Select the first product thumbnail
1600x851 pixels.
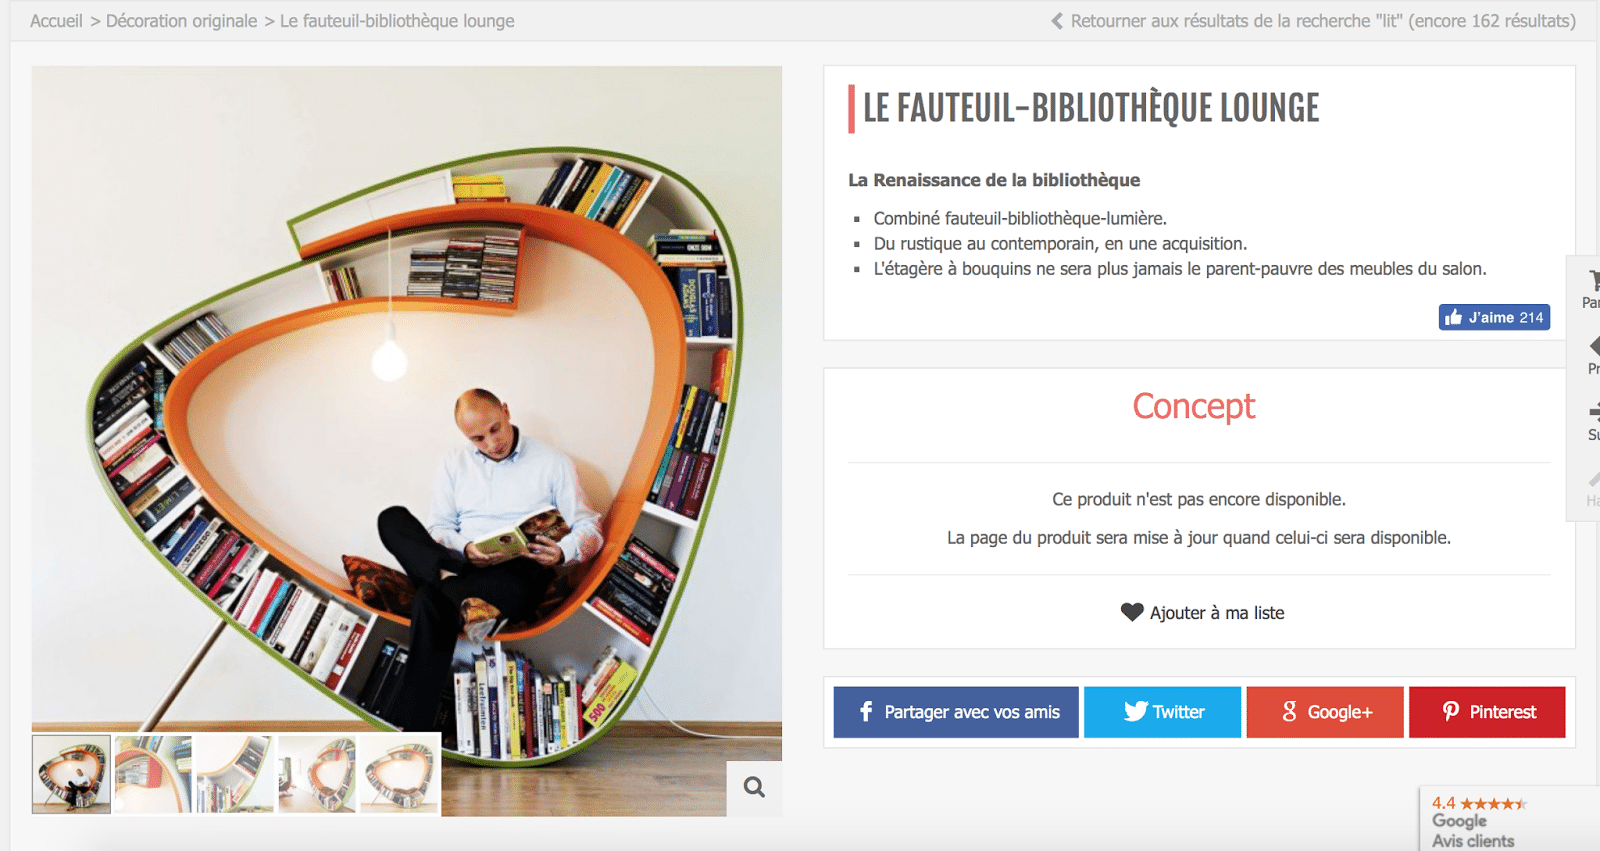71,774
